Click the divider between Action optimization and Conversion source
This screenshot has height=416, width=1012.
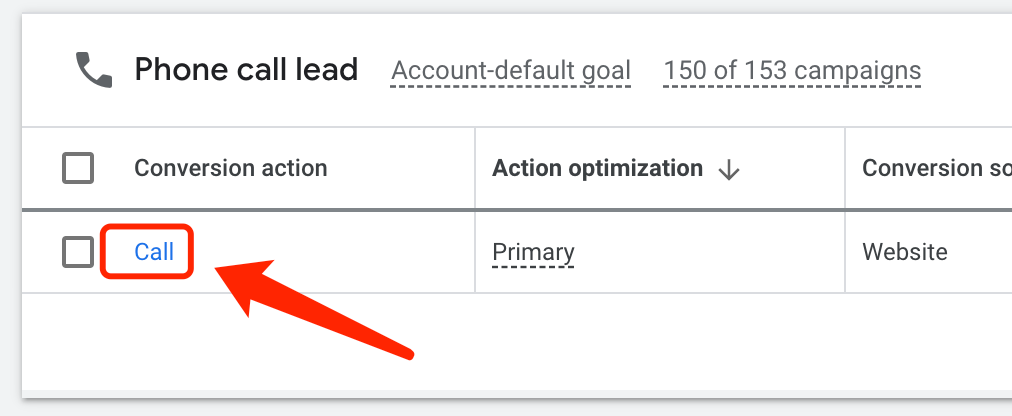tap(845, 168)
